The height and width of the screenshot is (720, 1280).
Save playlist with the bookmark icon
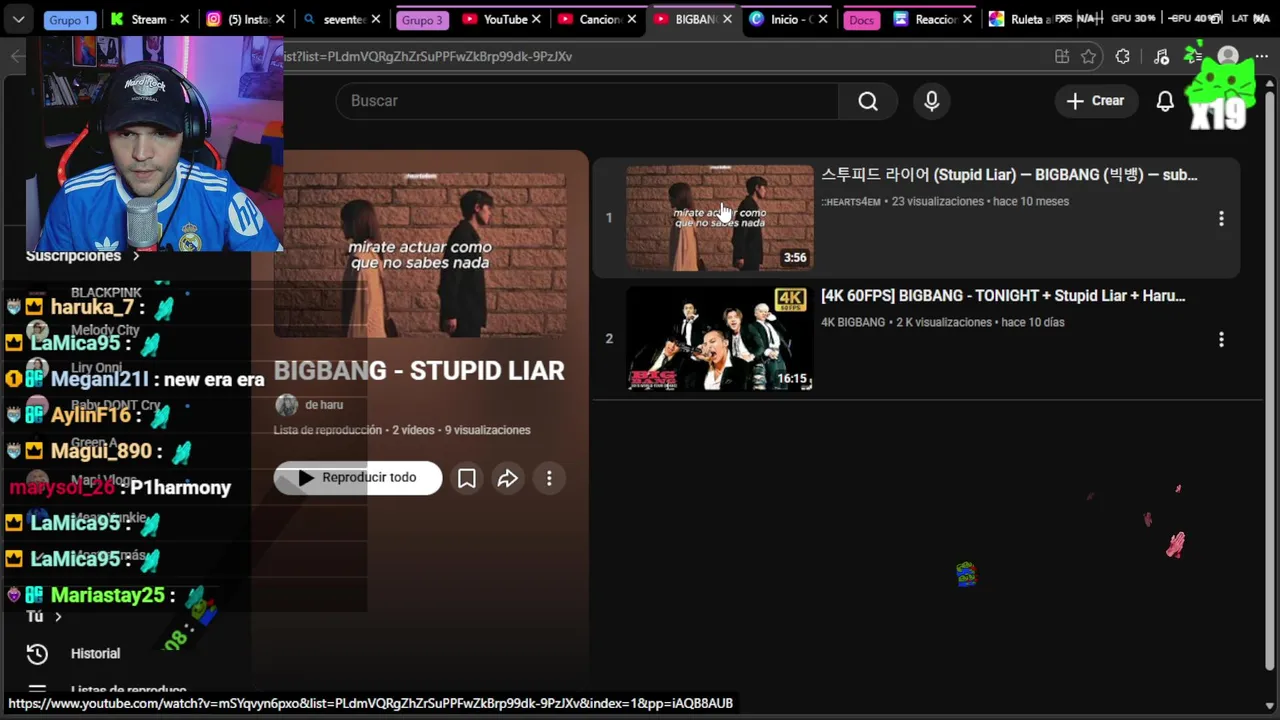(466, 478)
